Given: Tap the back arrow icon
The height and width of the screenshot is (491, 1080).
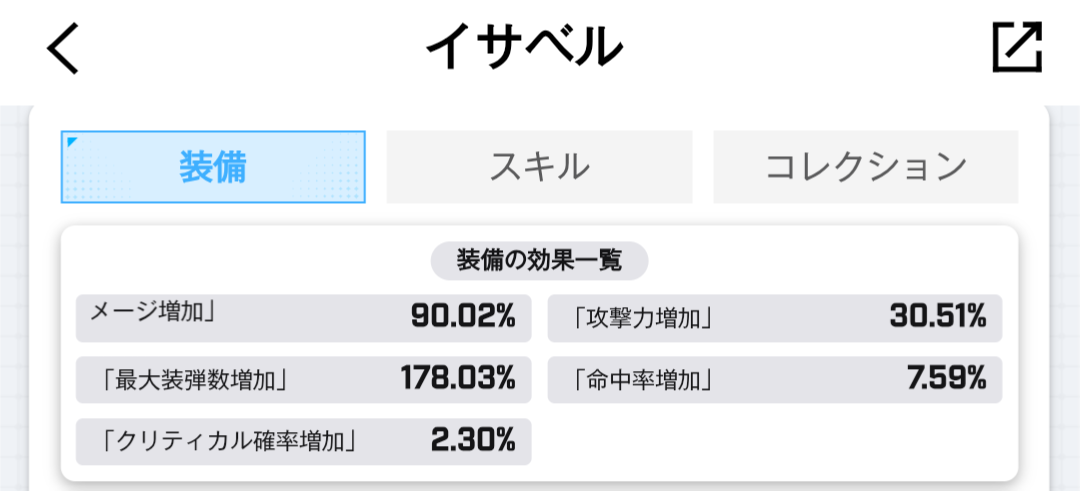Looking at the screenshot, I should point(63,48).
